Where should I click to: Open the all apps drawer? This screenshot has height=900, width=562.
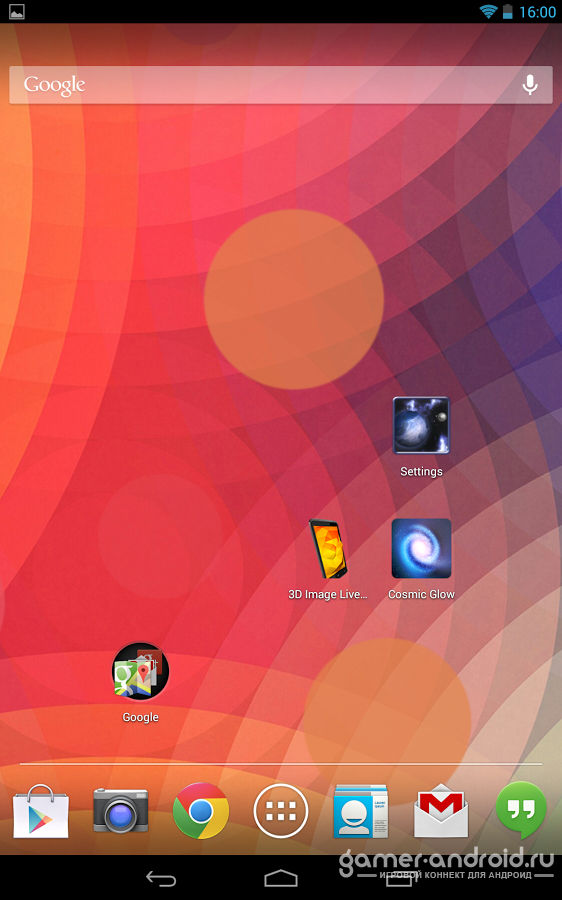click(281, 811)
